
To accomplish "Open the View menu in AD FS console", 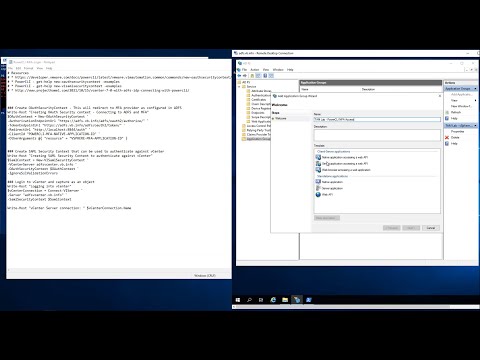I will (x=266, y=70).
